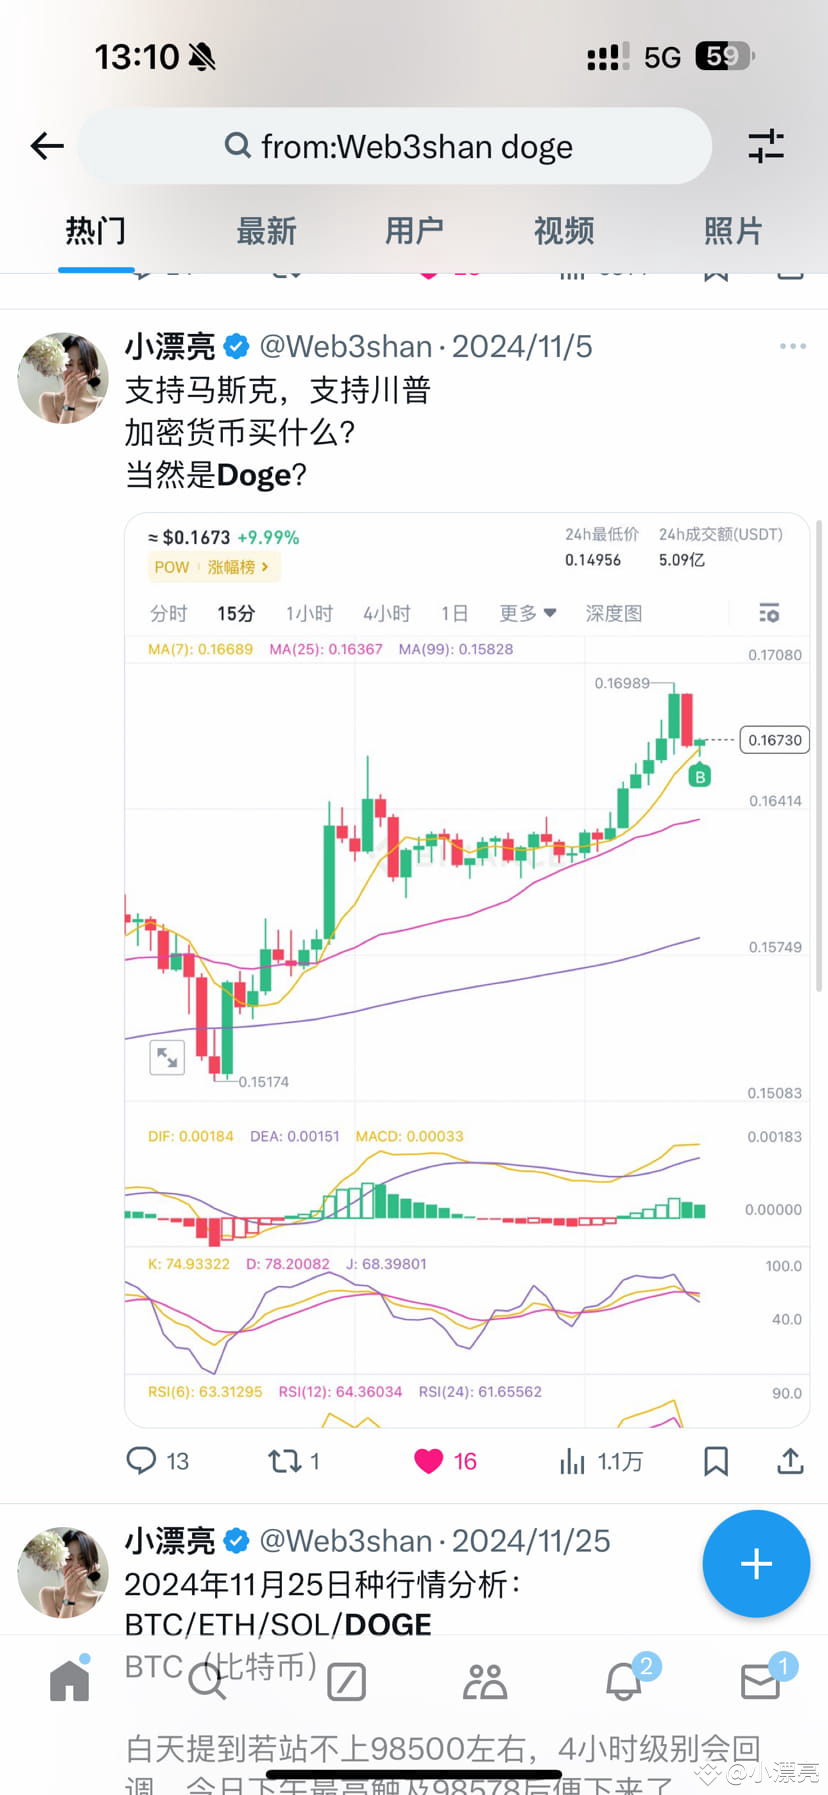This screenshot has height=1795, width=828.
Task: Select 1小时 timeframe in chart
Action: click(309, 613)
